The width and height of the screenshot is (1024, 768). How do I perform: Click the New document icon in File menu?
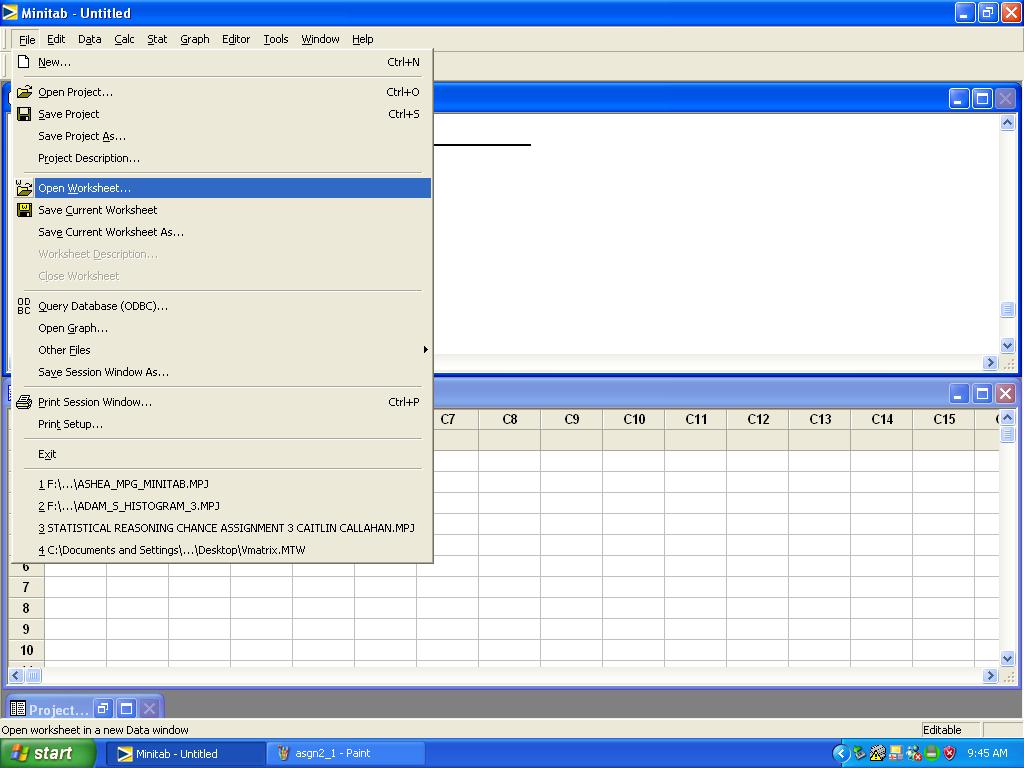point(25,62)
